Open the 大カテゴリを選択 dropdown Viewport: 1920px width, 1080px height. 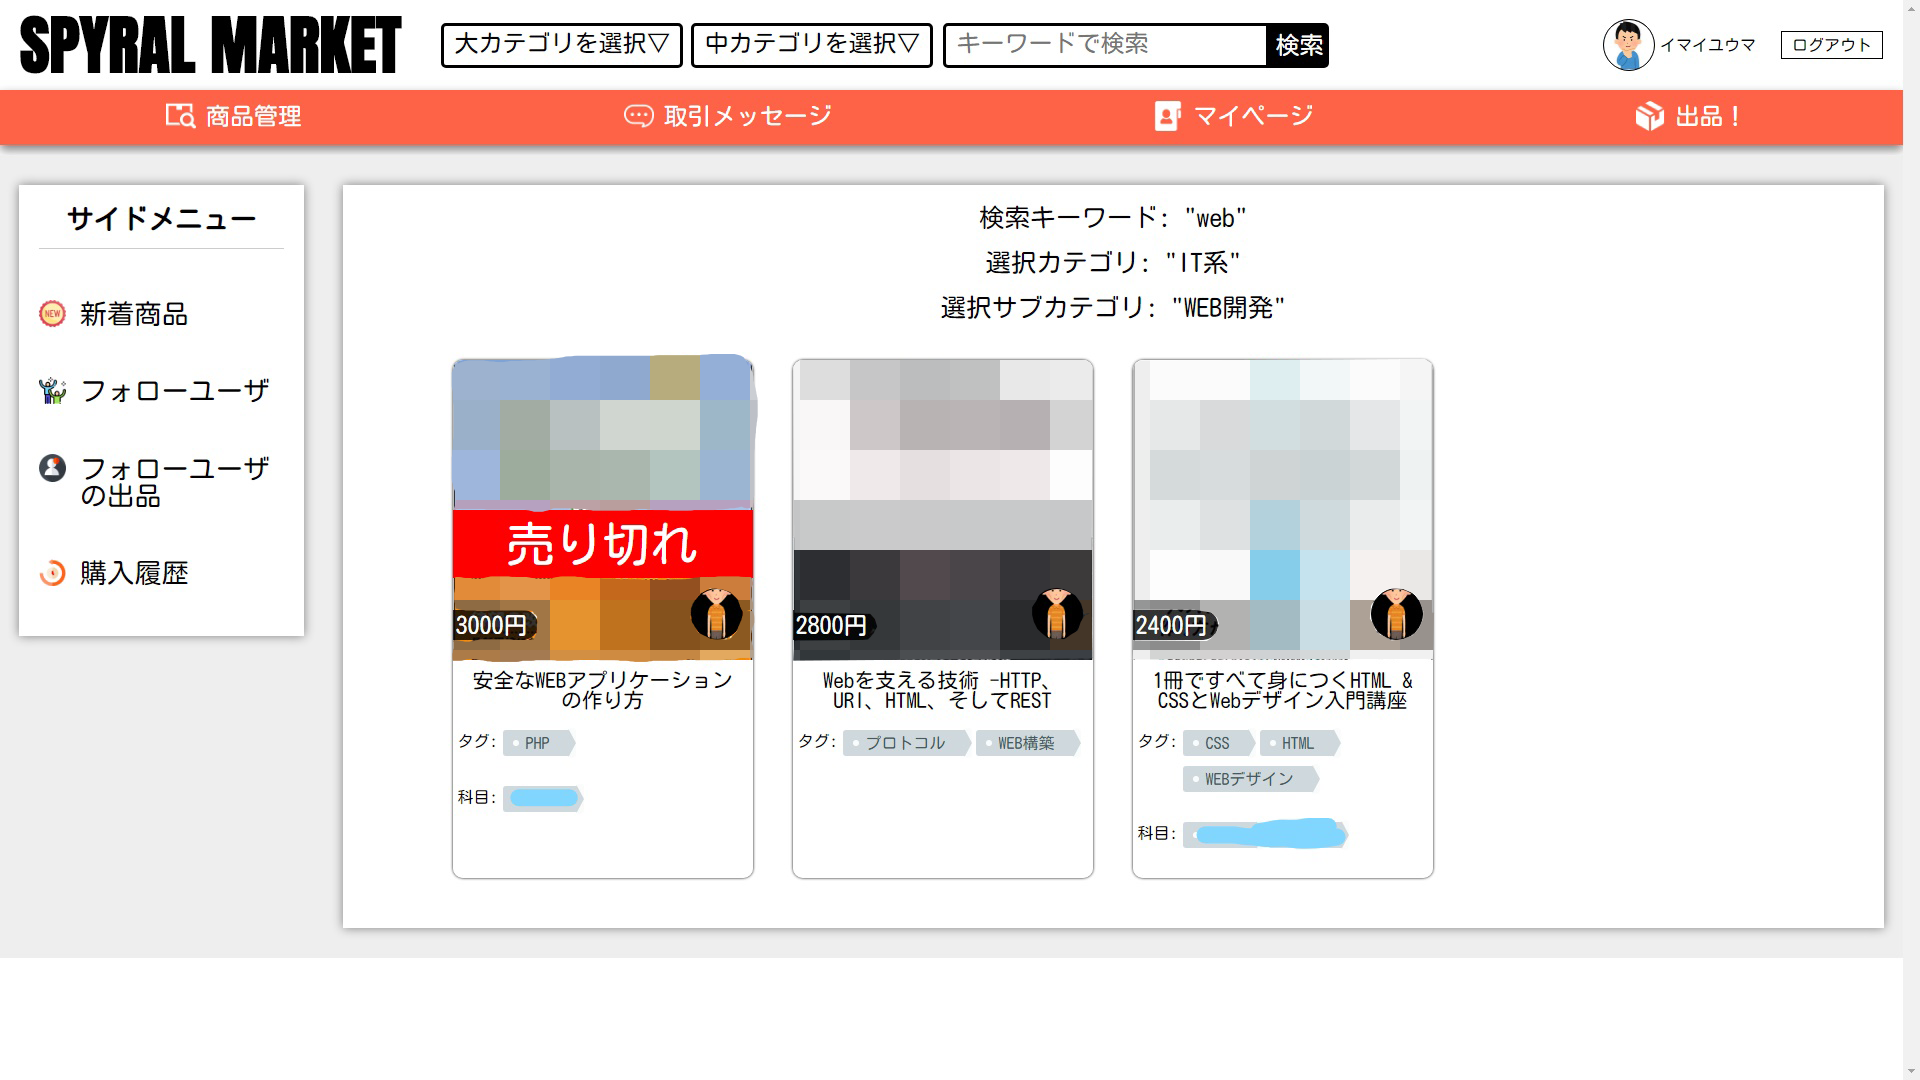tap(561, 45)
